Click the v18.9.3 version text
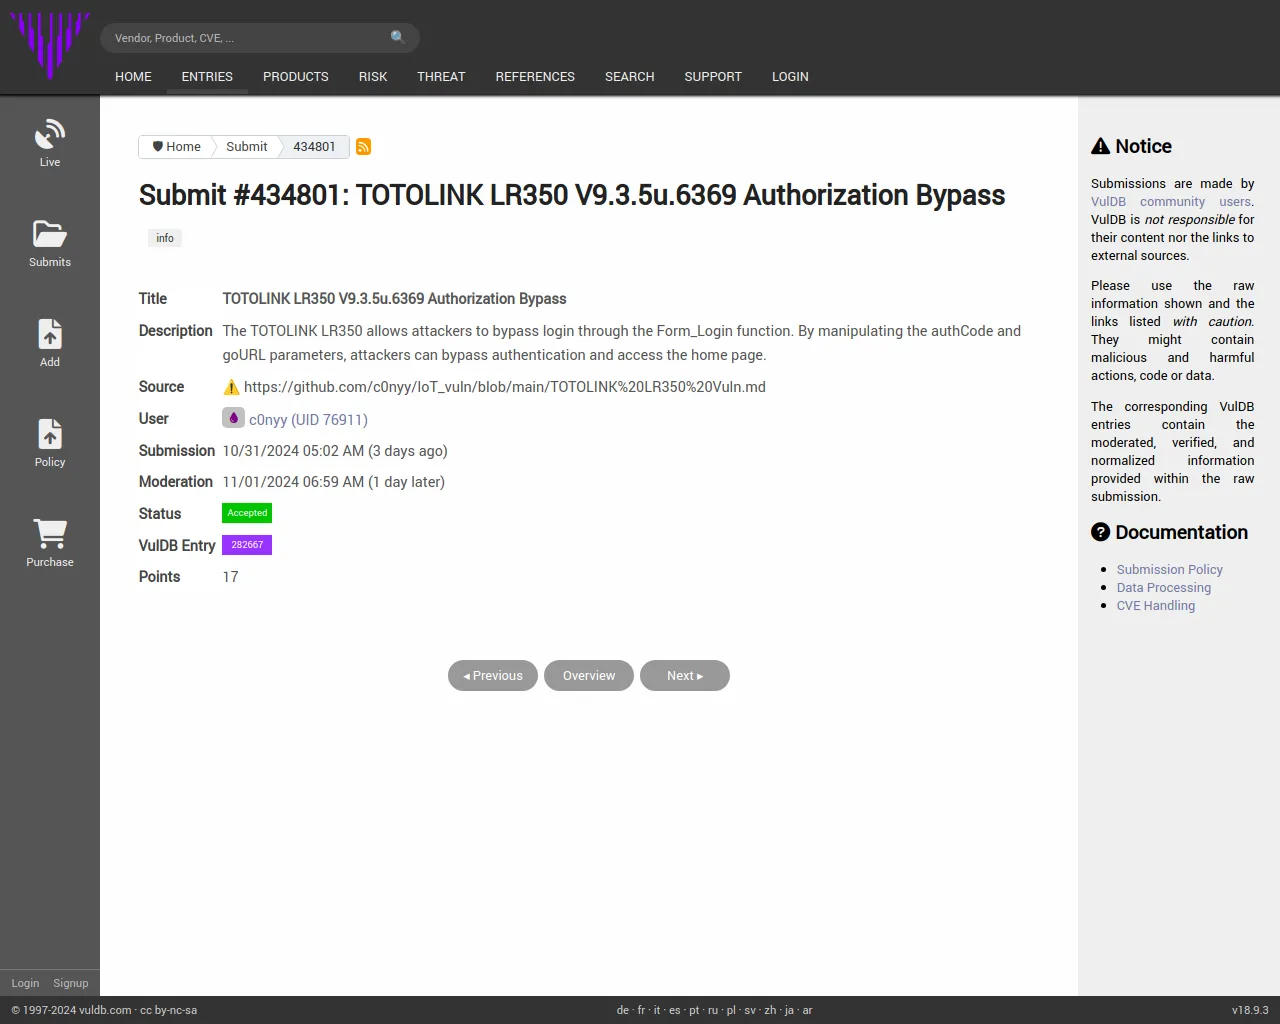The image size is (1280, 1024). coord(1250,1010)
